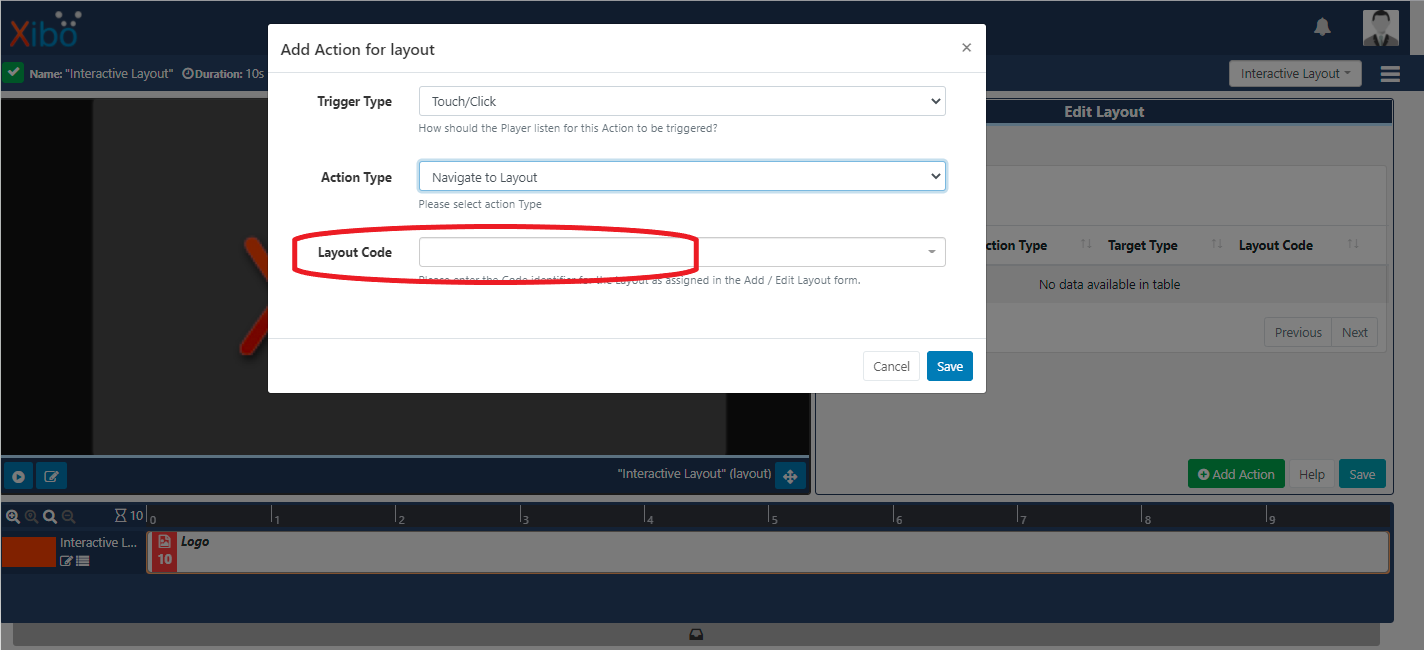Open the user profile avatar
The image size is (1424, 650).
(1380, 27)
